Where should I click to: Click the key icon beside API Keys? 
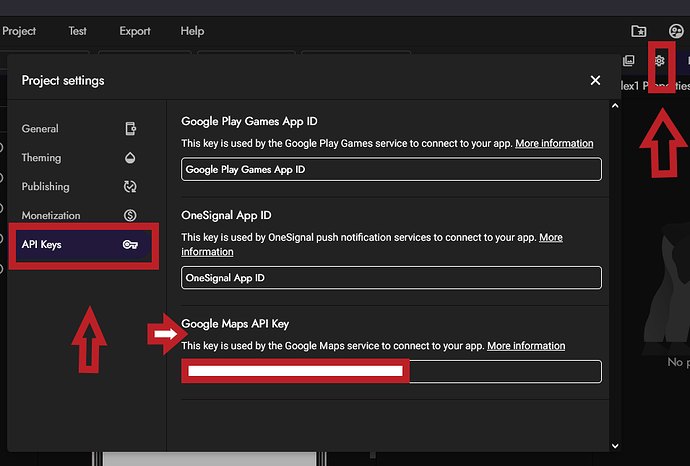pos(130,245)
